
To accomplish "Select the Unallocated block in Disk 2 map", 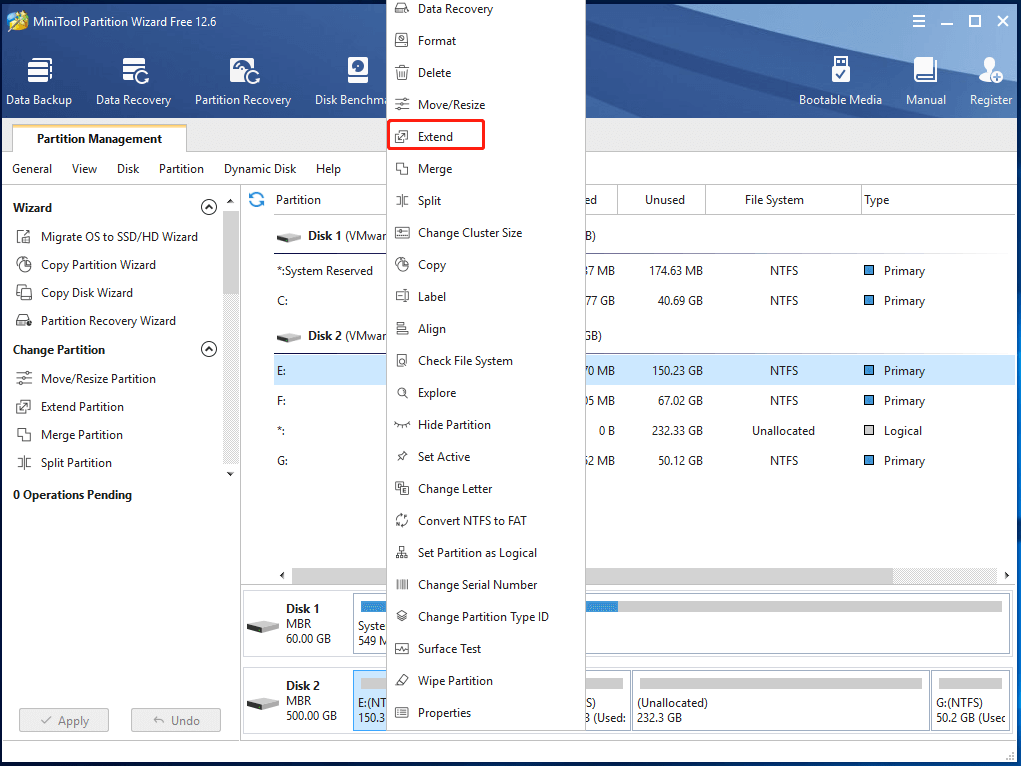I will coord(781,701).
